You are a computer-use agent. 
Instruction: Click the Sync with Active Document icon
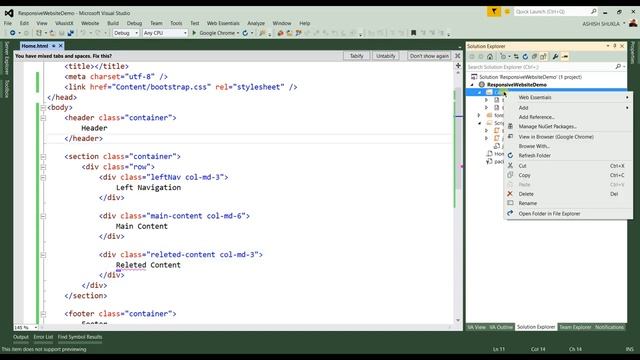tap(516, 56)
